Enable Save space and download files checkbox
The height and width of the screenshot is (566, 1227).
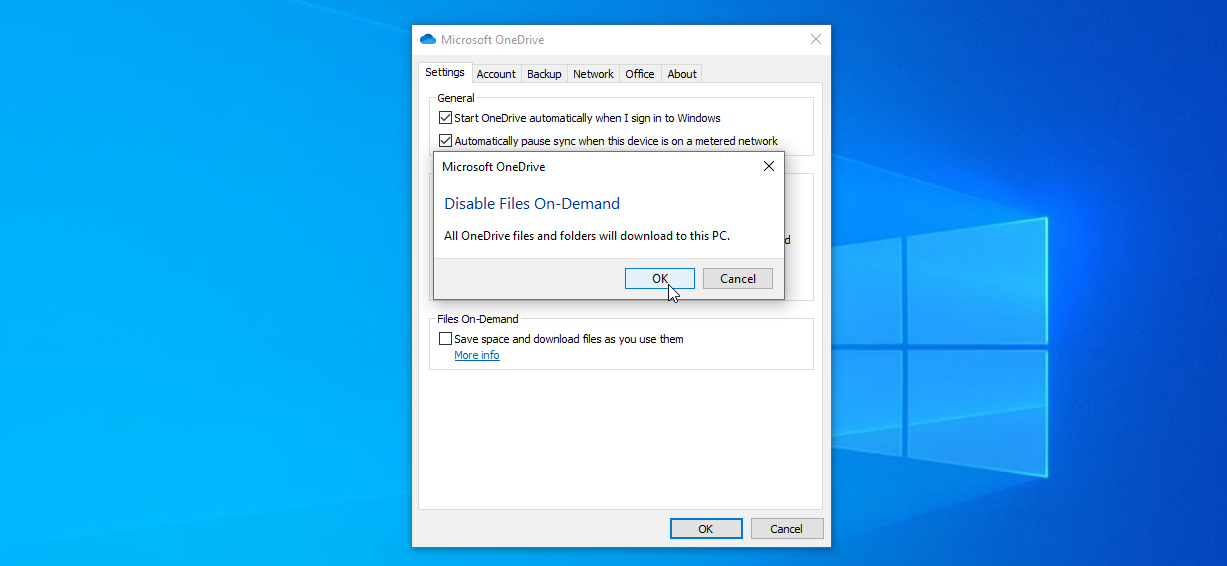[x=446, y=339]
